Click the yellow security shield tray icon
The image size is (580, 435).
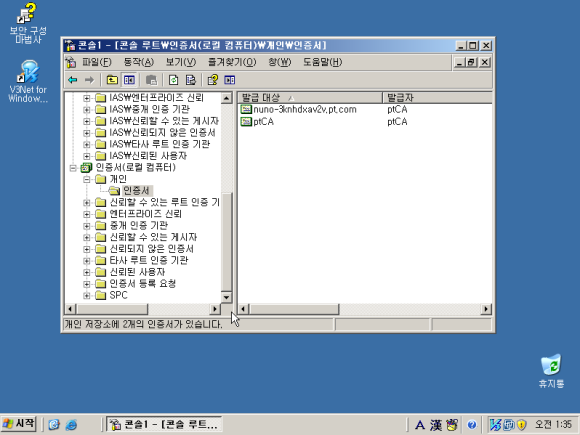tap(522, 425)
